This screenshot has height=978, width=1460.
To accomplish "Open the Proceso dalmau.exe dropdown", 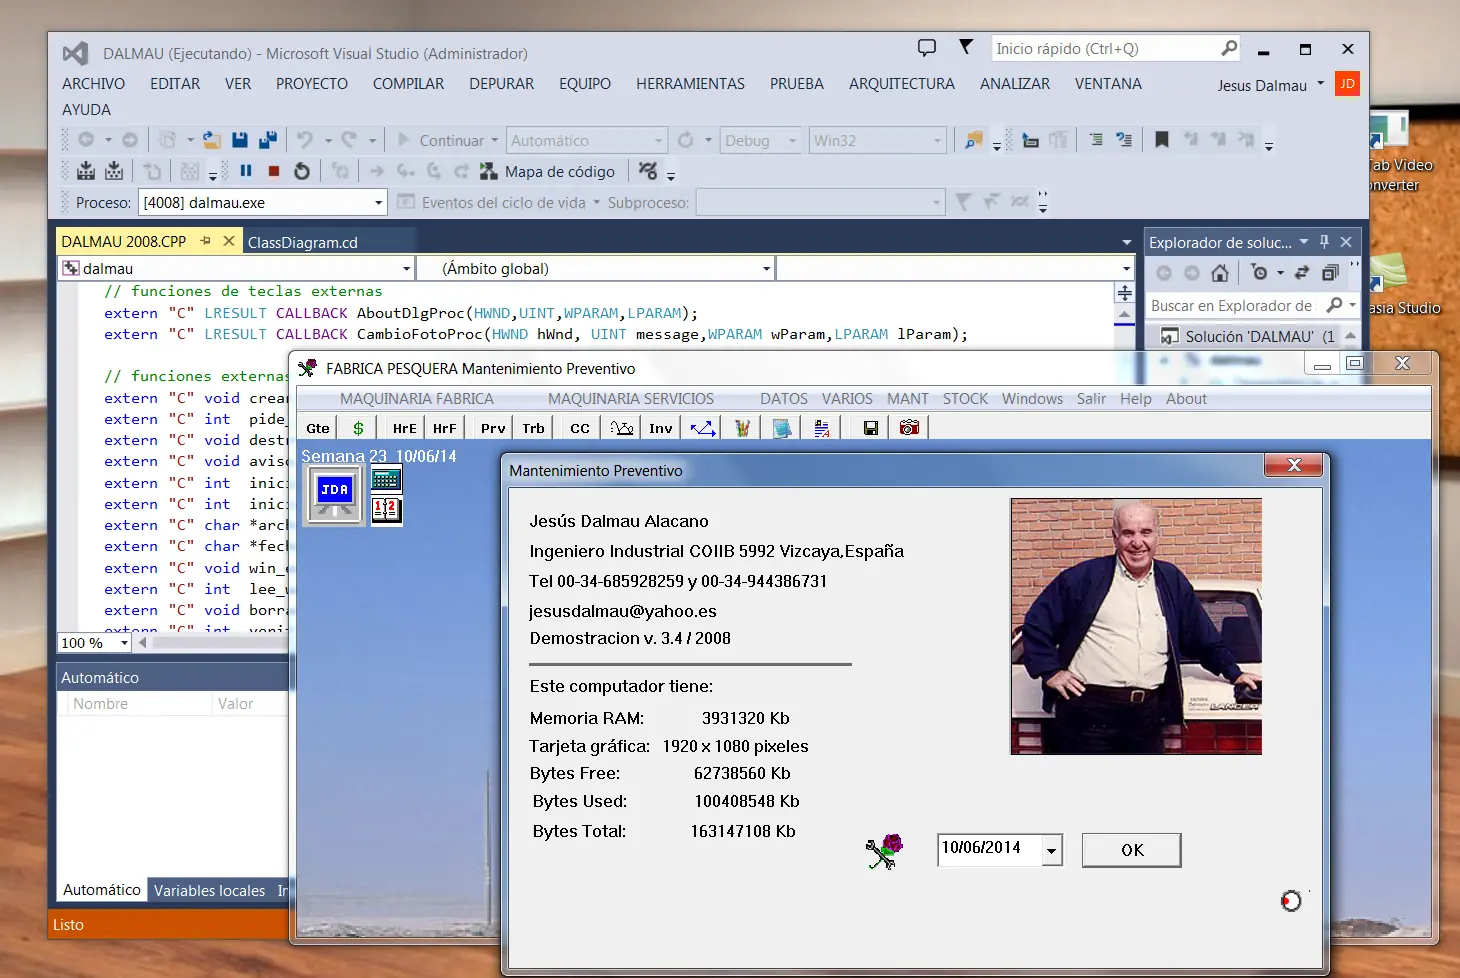I will pos(378,203).
